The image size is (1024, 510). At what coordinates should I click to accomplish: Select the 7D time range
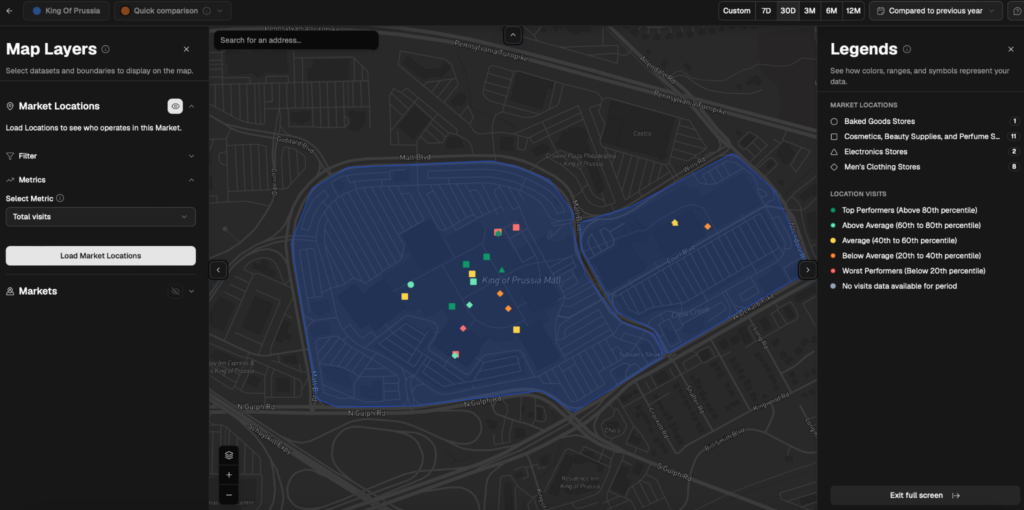click(x=766, y=10)
